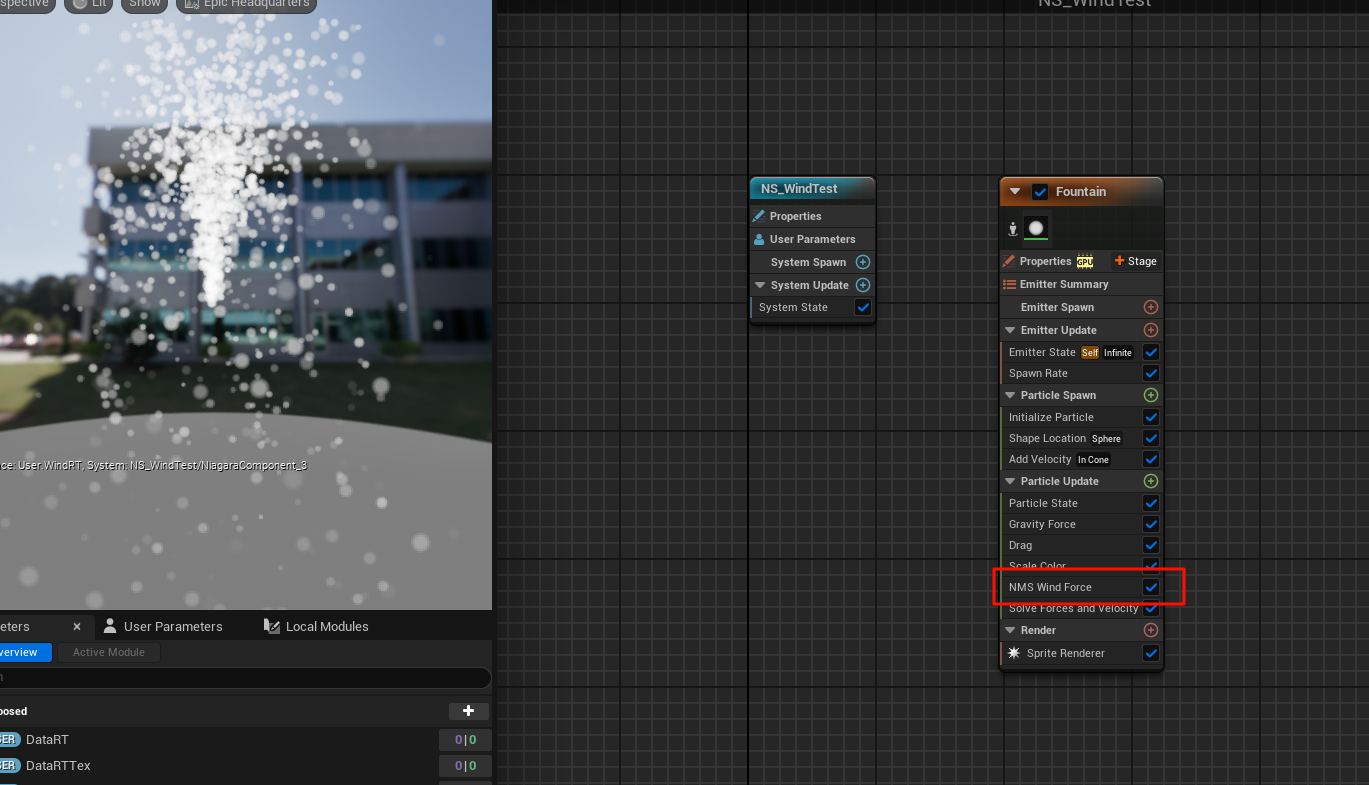Click the Stage button on Fountain
Screen dimensions: 1369x785
[1135, 261]
